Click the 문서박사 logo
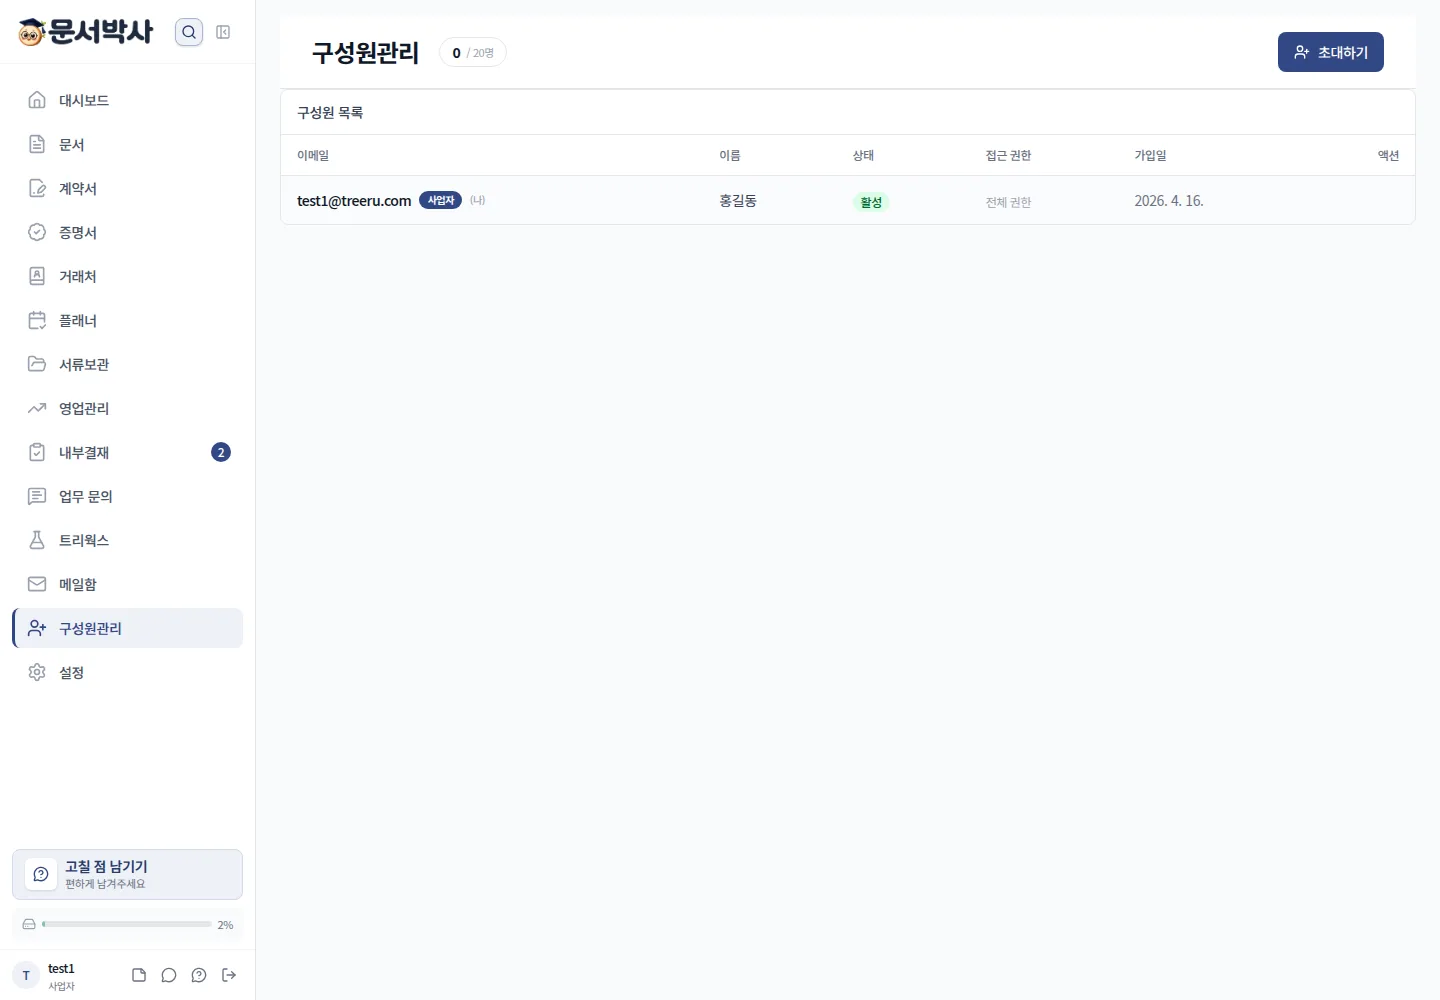Viewport: 1440px width, 1000px height. coord(86,32)
